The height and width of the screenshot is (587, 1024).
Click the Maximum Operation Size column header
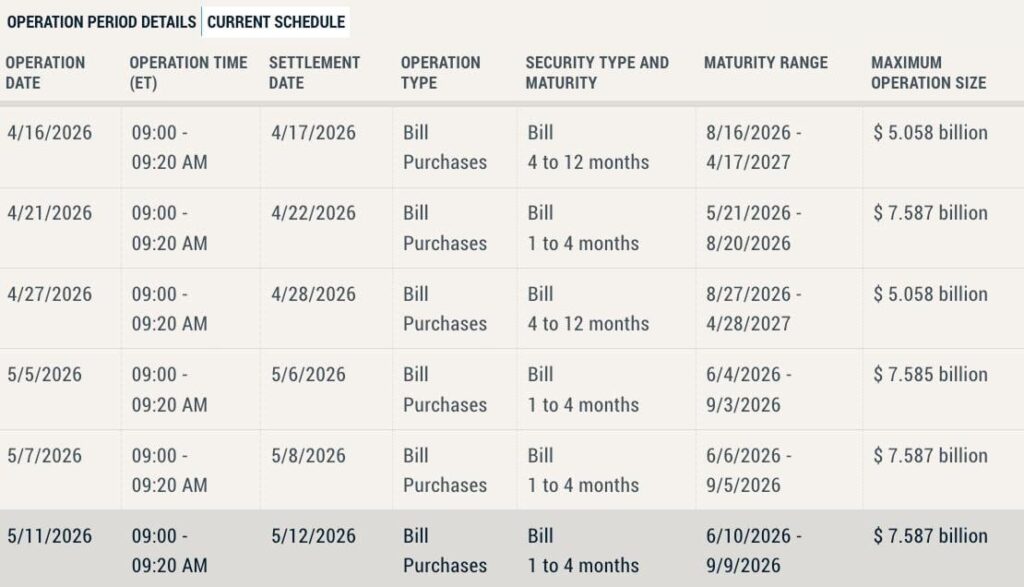(x=928, y=72)
